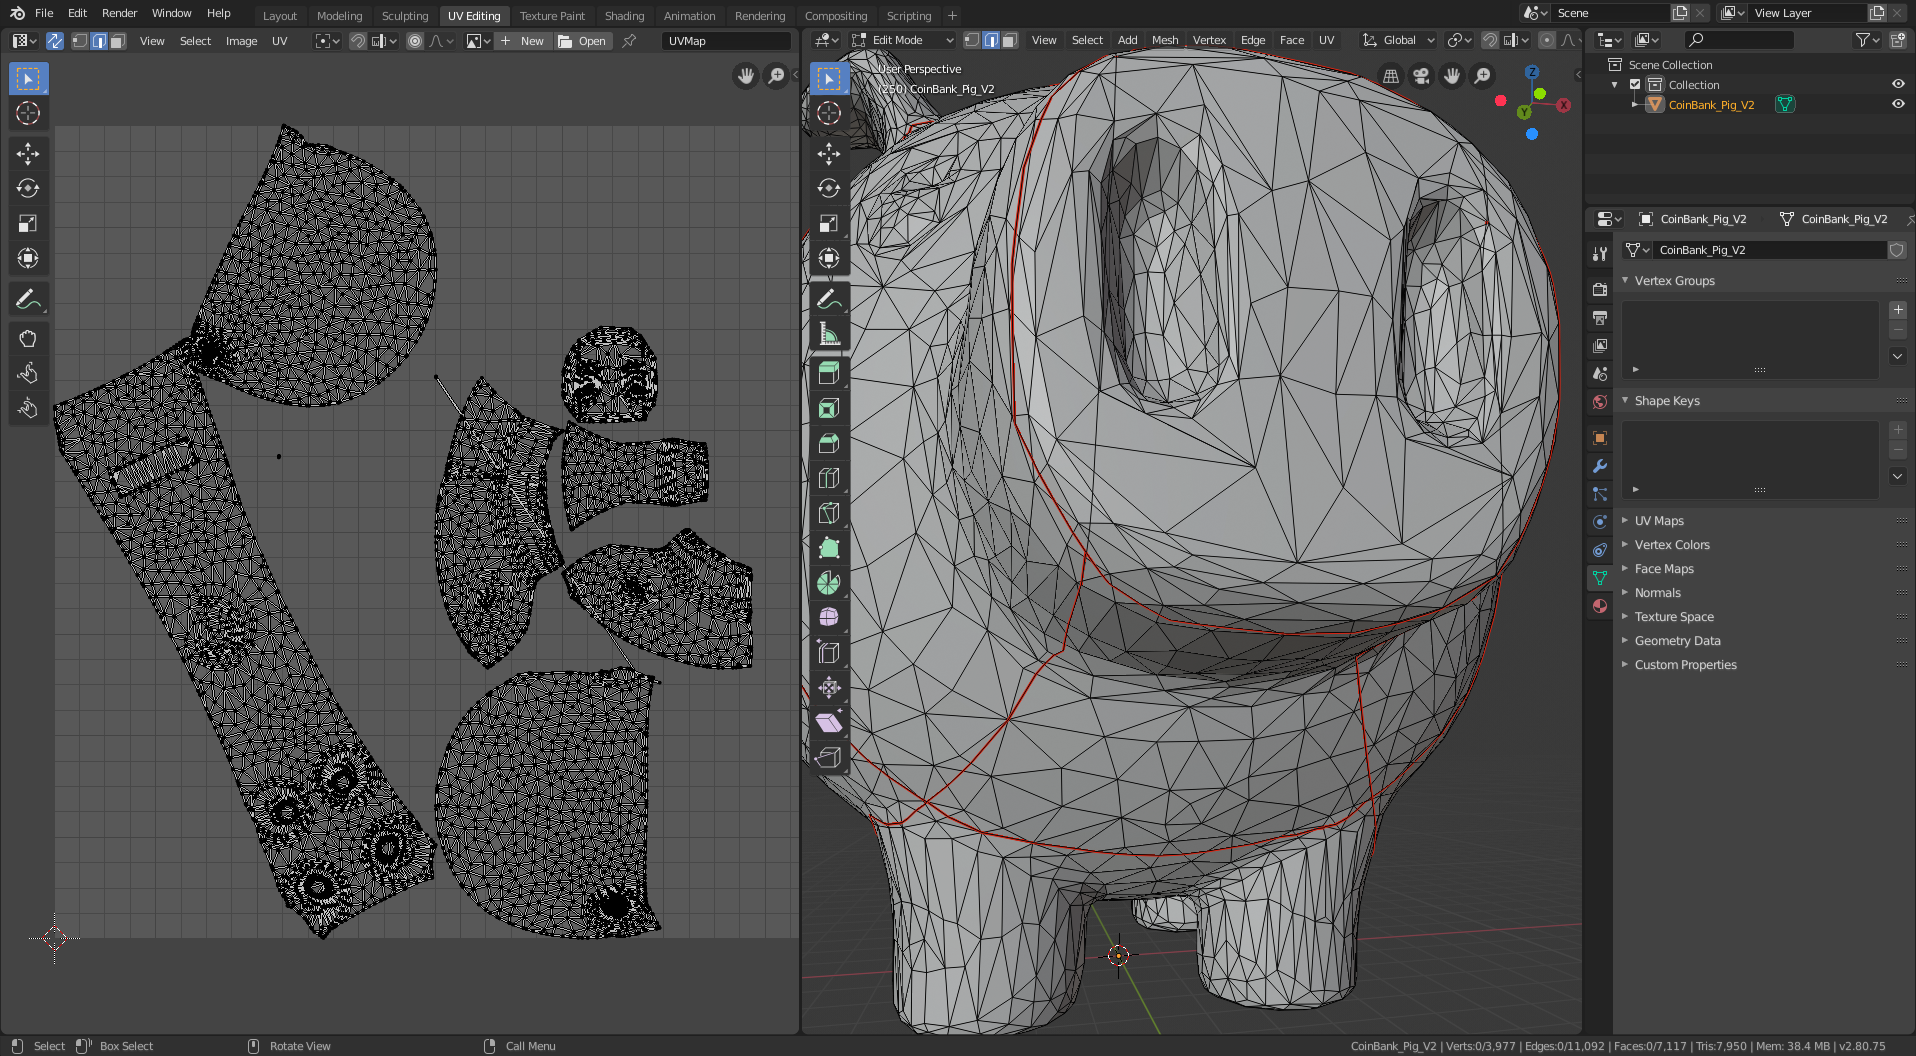Hide CoinBank_Pig_V2 object in outliner
1916x1056 pixels.
[x=1897, y=105]
